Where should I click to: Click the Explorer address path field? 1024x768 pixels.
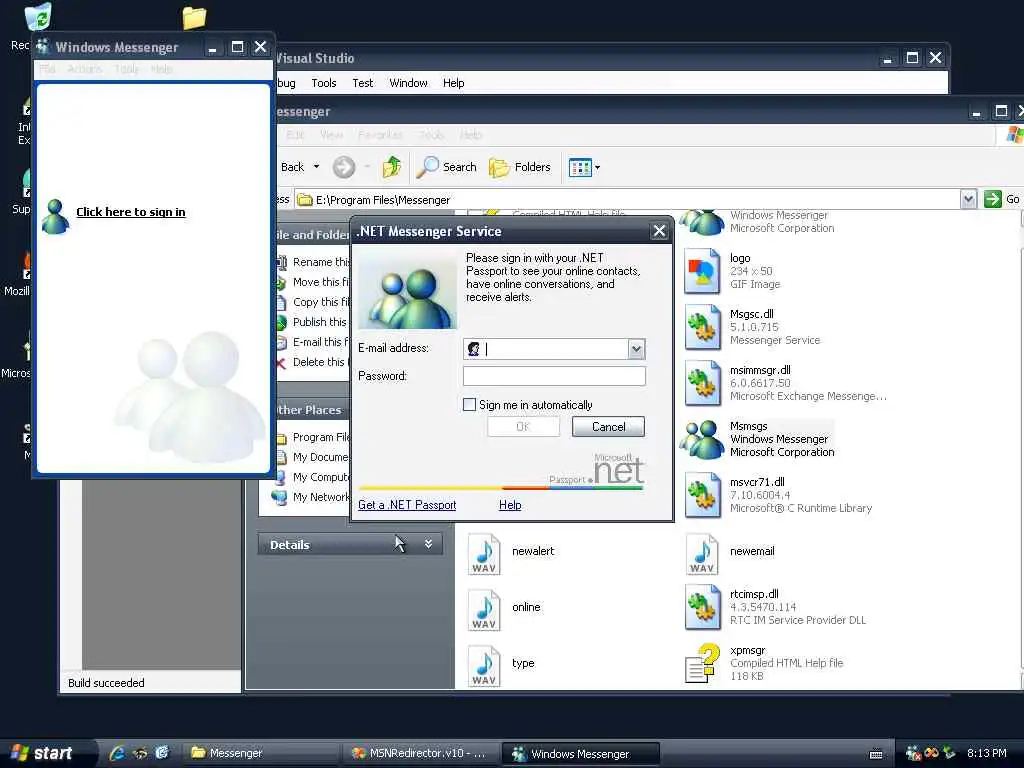pos(627,199)
